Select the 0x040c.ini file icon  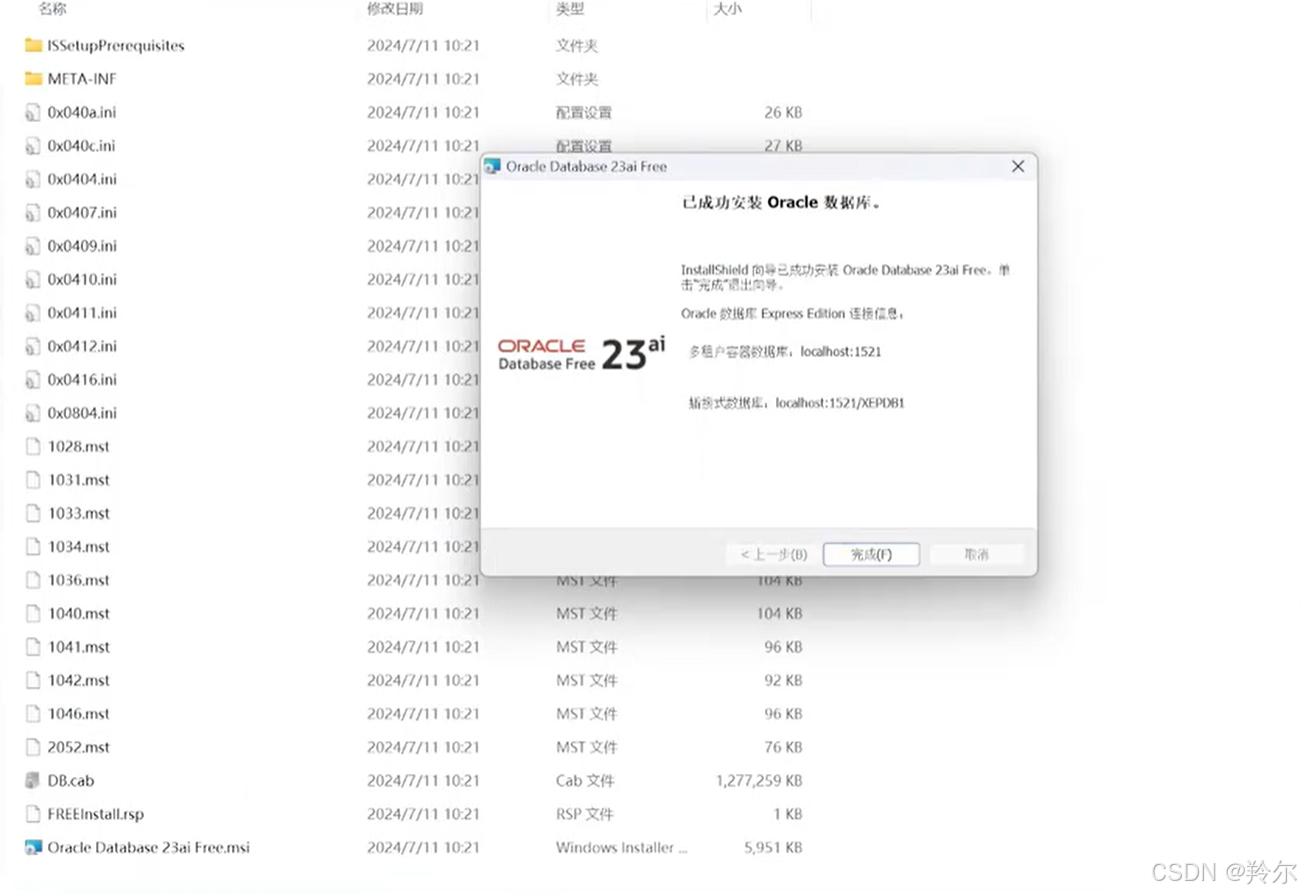(33, 146)
